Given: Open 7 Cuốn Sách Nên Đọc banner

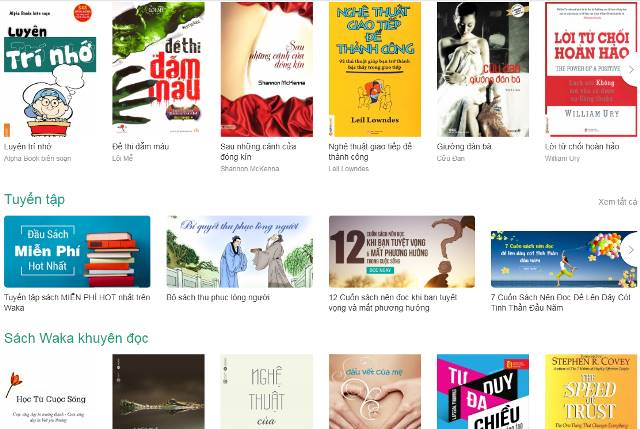Looking at the screenshot, I should click(564, 259).
